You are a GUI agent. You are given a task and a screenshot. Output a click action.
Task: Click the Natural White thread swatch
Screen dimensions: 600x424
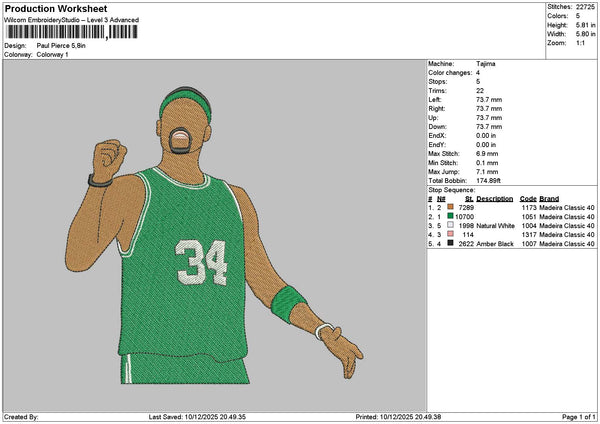point(450,225)
